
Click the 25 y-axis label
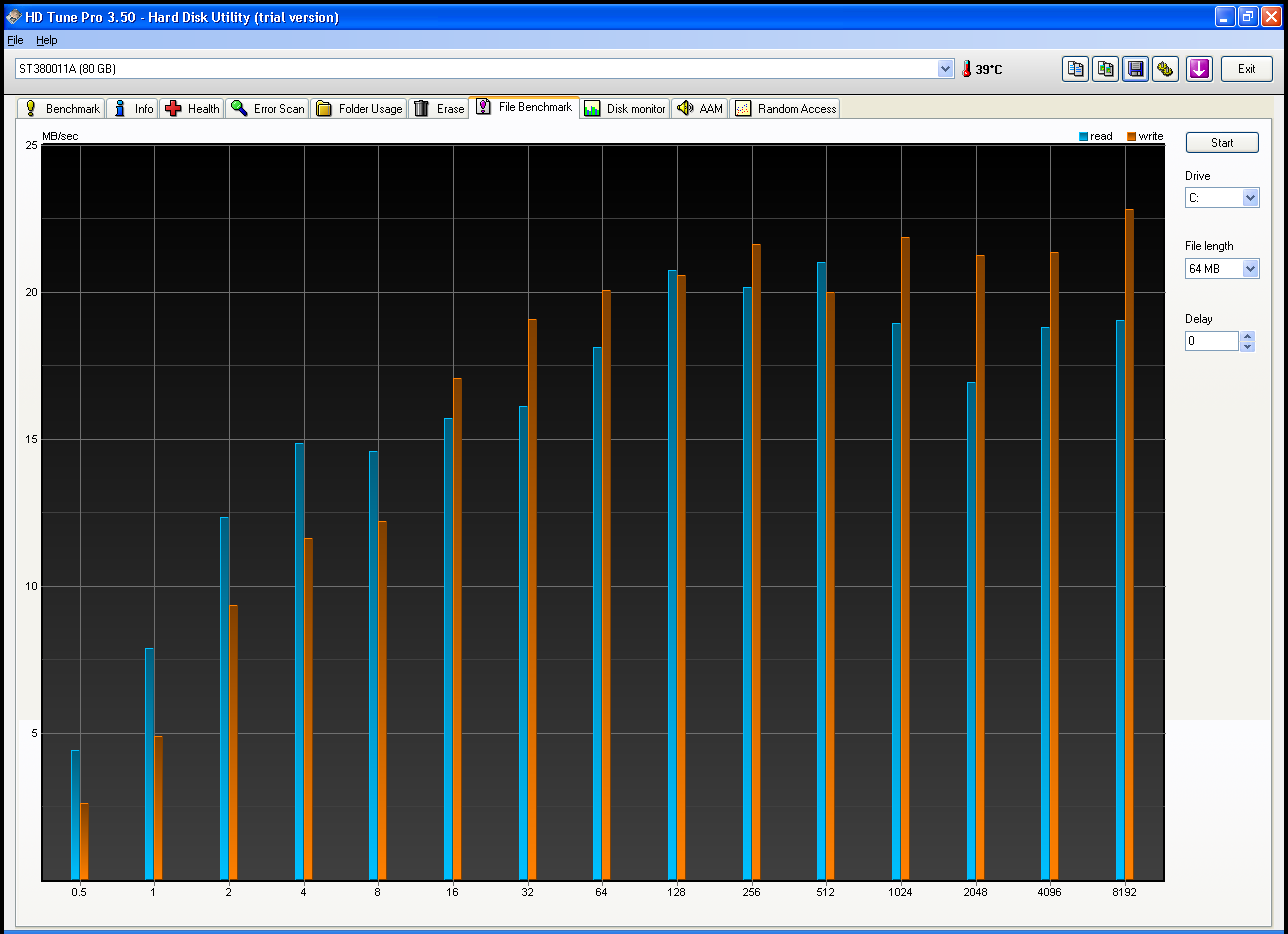coord(31,145)
